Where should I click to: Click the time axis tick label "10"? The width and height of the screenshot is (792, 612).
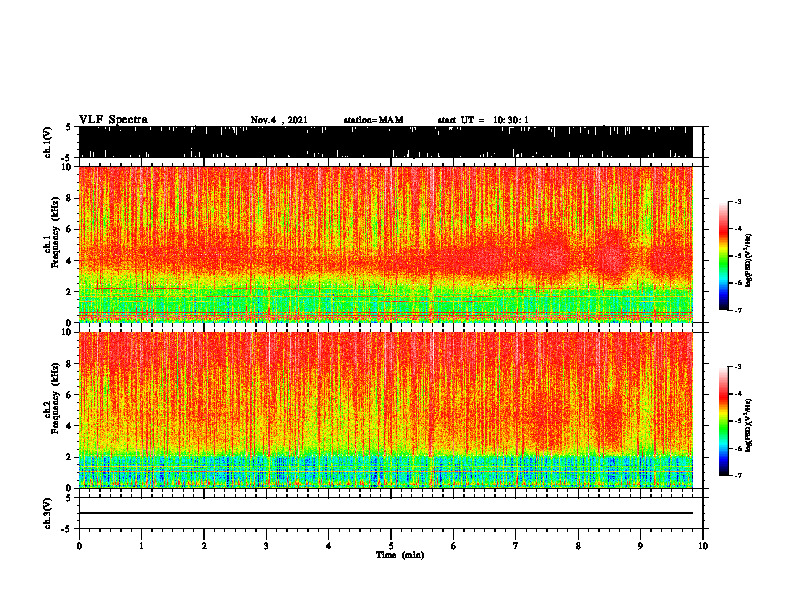point(703,546)
